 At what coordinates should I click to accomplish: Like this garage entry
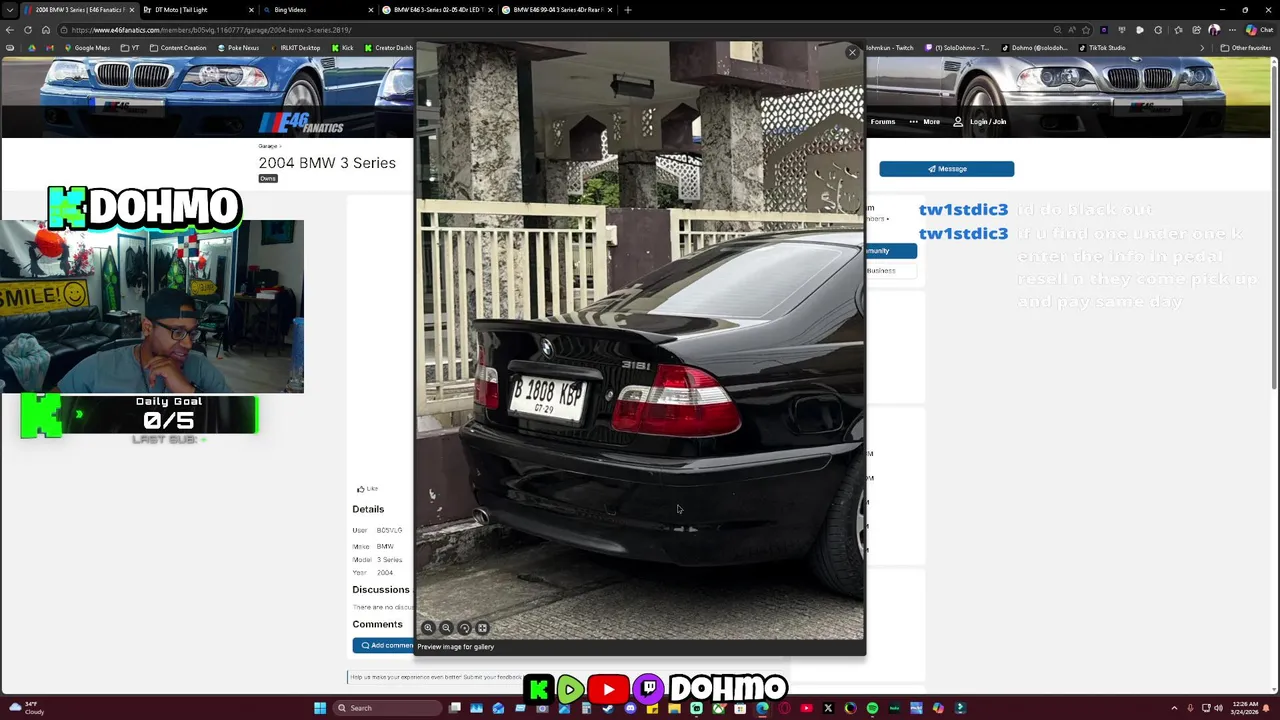pyautogui.click(x=368, y=489)
